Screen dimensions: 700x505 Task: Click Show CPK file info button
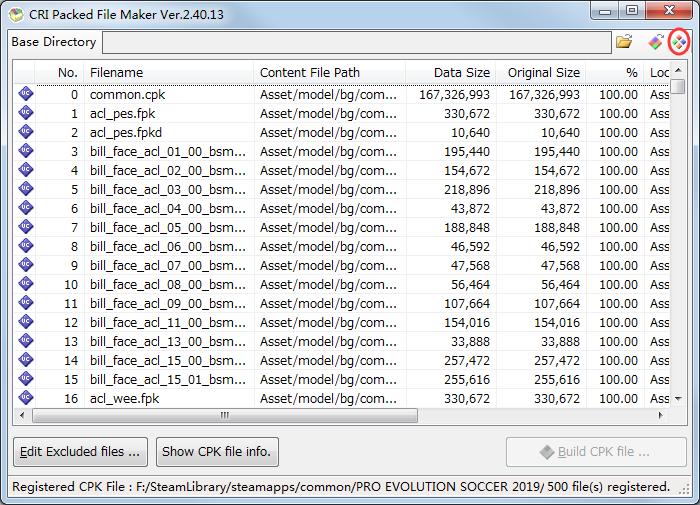pos(217,452)
